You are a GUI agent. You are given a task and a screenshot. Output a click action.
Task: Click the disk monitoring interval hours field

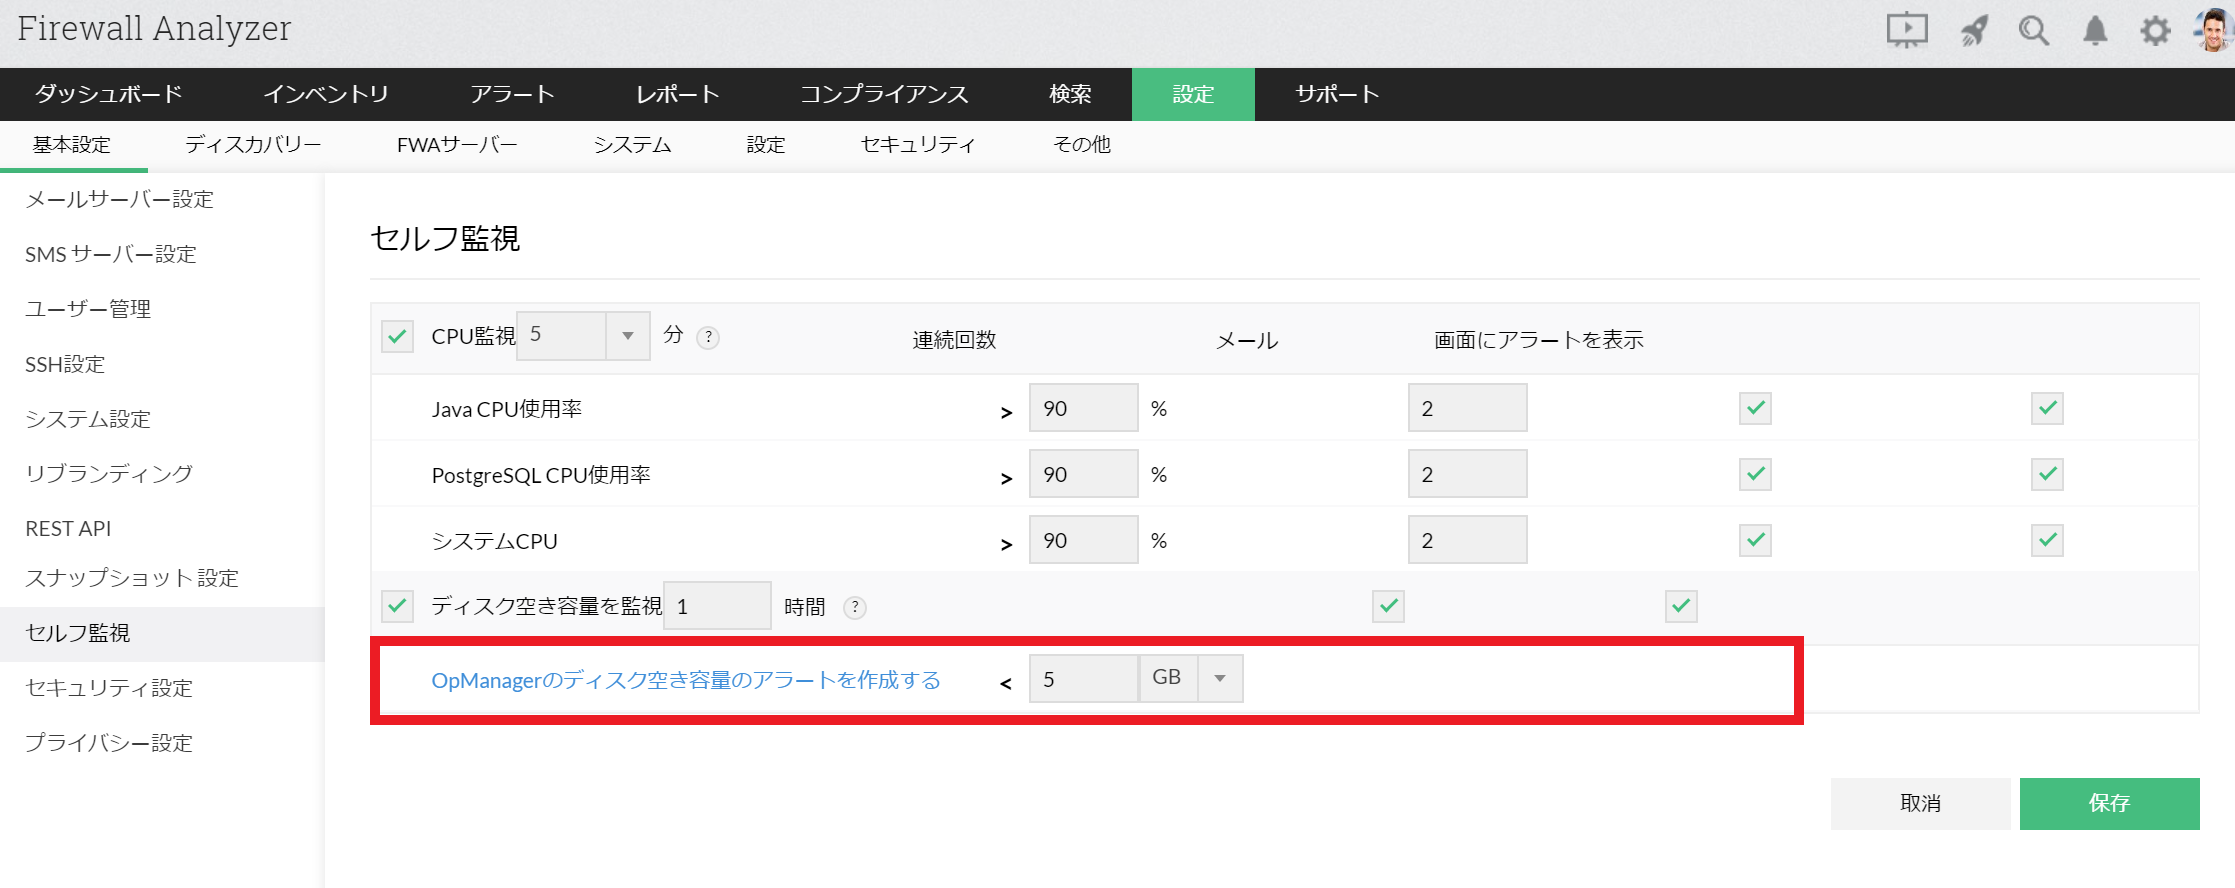coord(717,606)
